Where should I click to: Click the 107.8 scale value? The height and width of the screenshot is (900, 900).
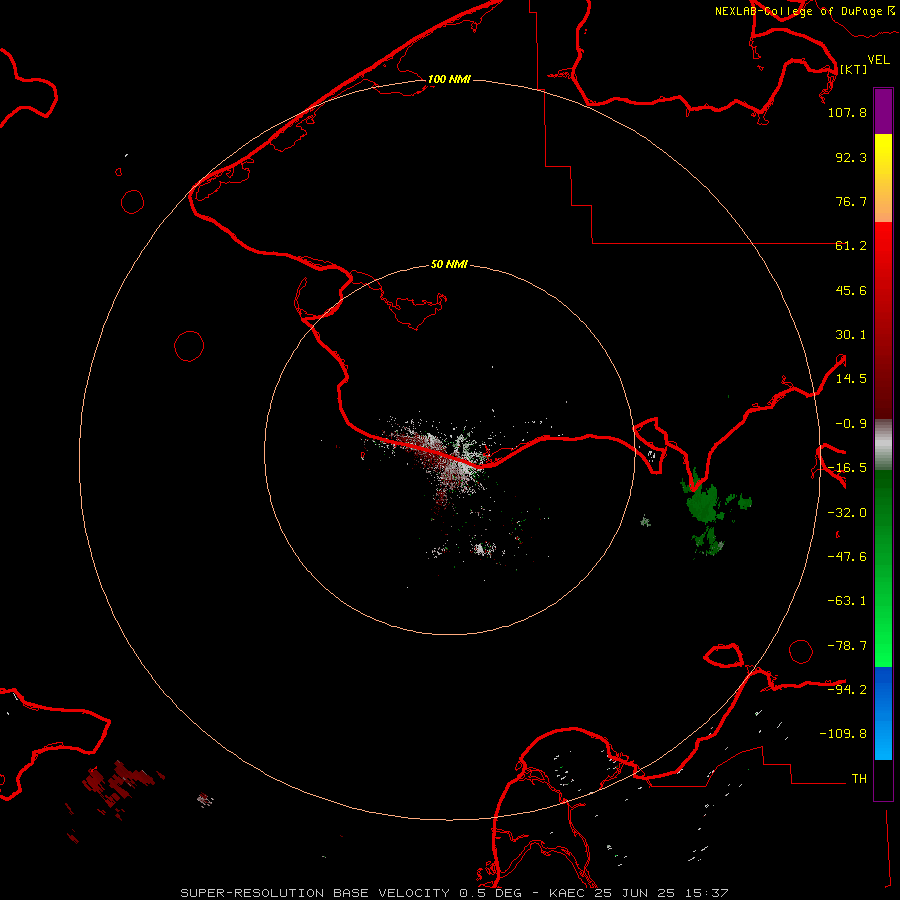pyautogui.click(x=847, y=112)
